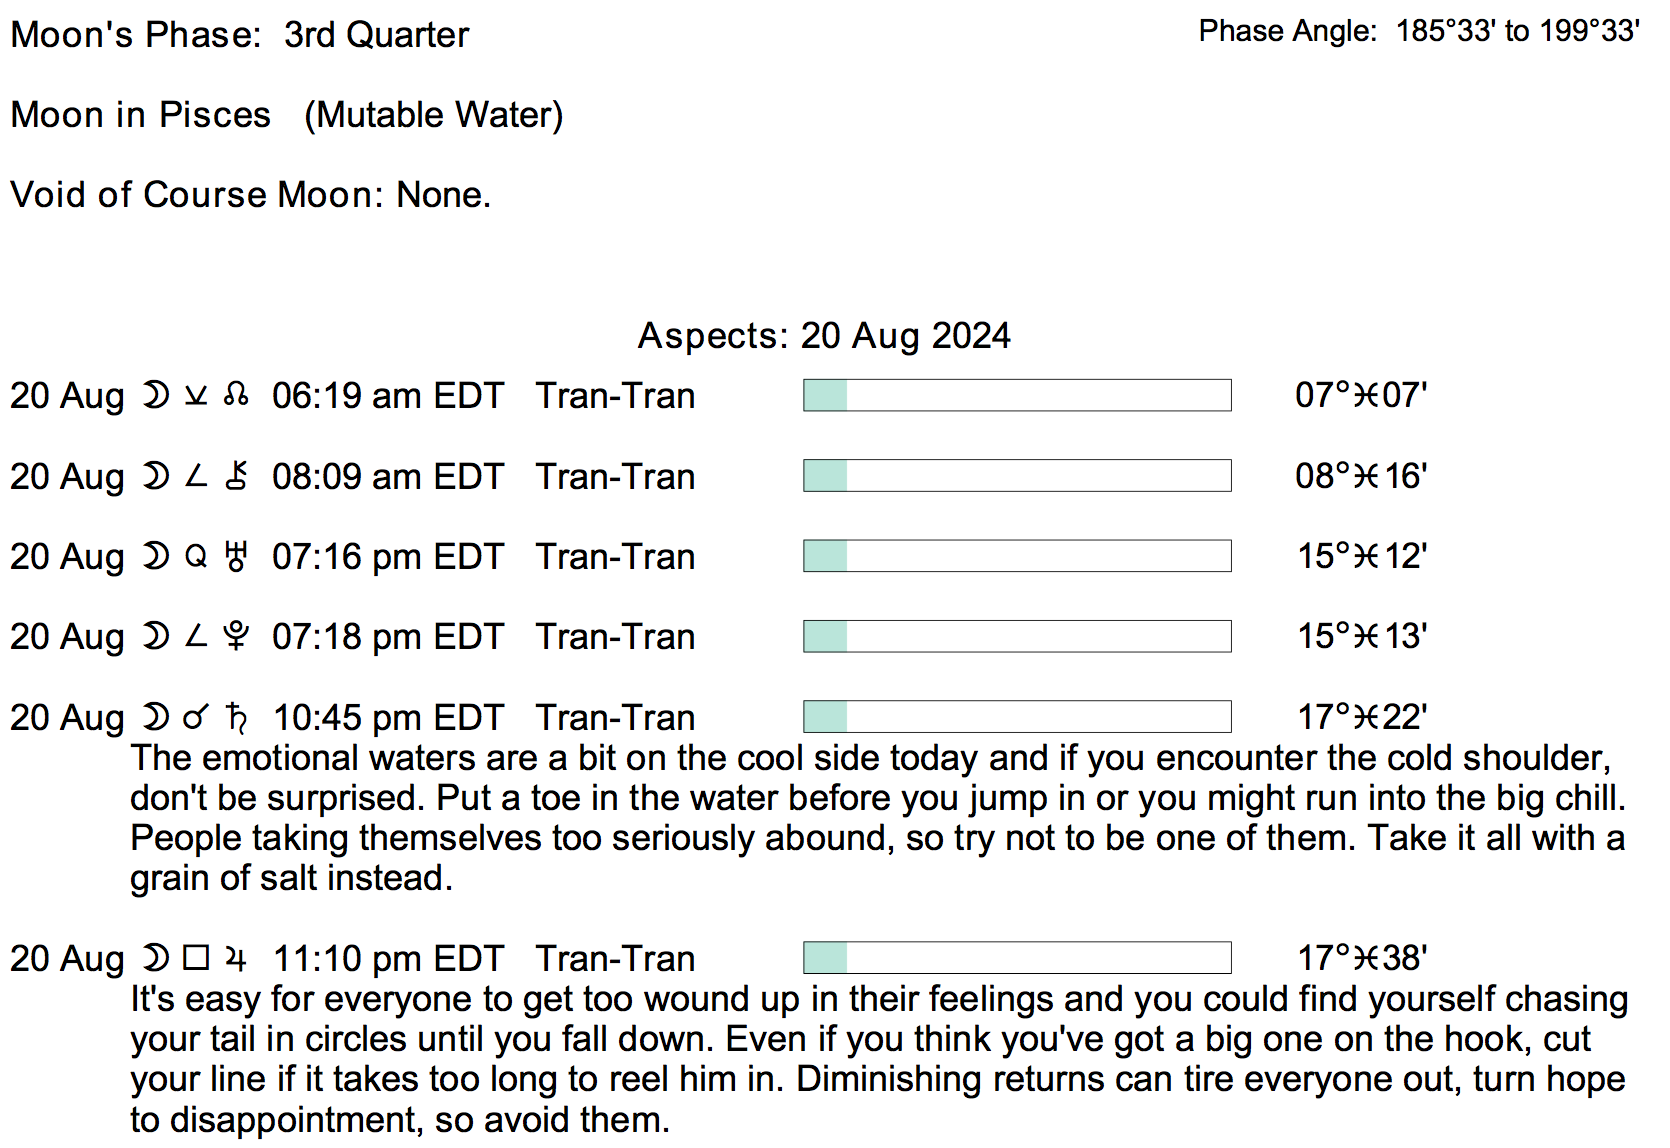
Task: Click the progress bar for 11:10 pm aspect
Action: click(1017, 958)
